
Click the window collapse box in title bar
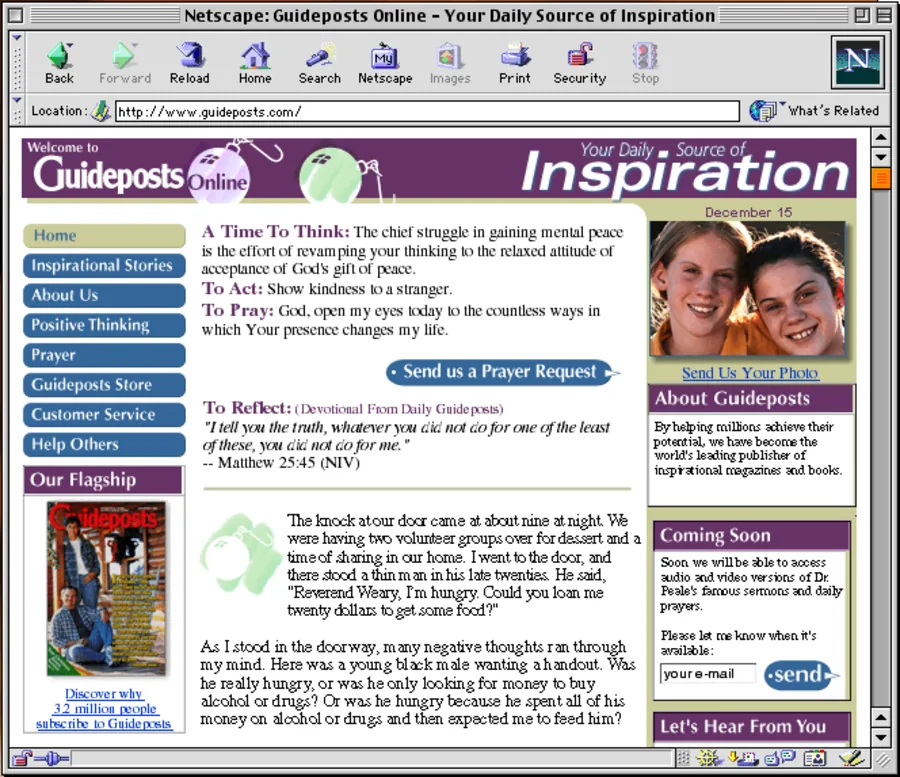pos(883,15)
